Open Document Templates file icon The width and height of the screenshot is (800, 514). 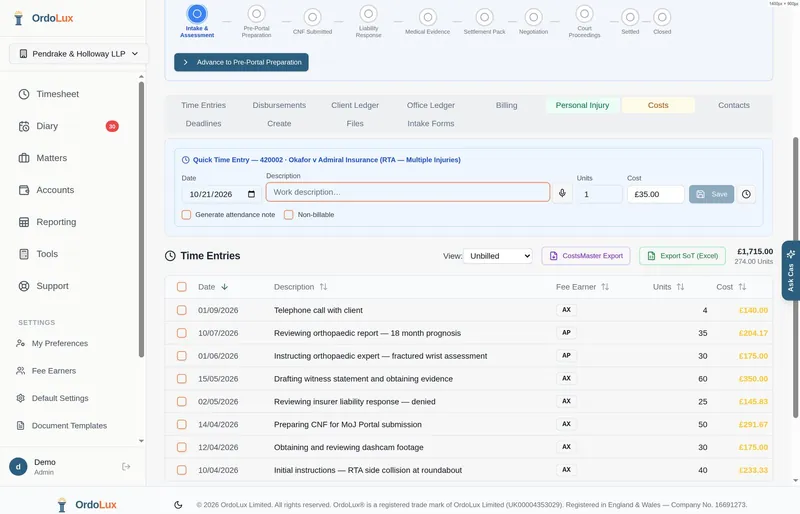click(20, 426)
